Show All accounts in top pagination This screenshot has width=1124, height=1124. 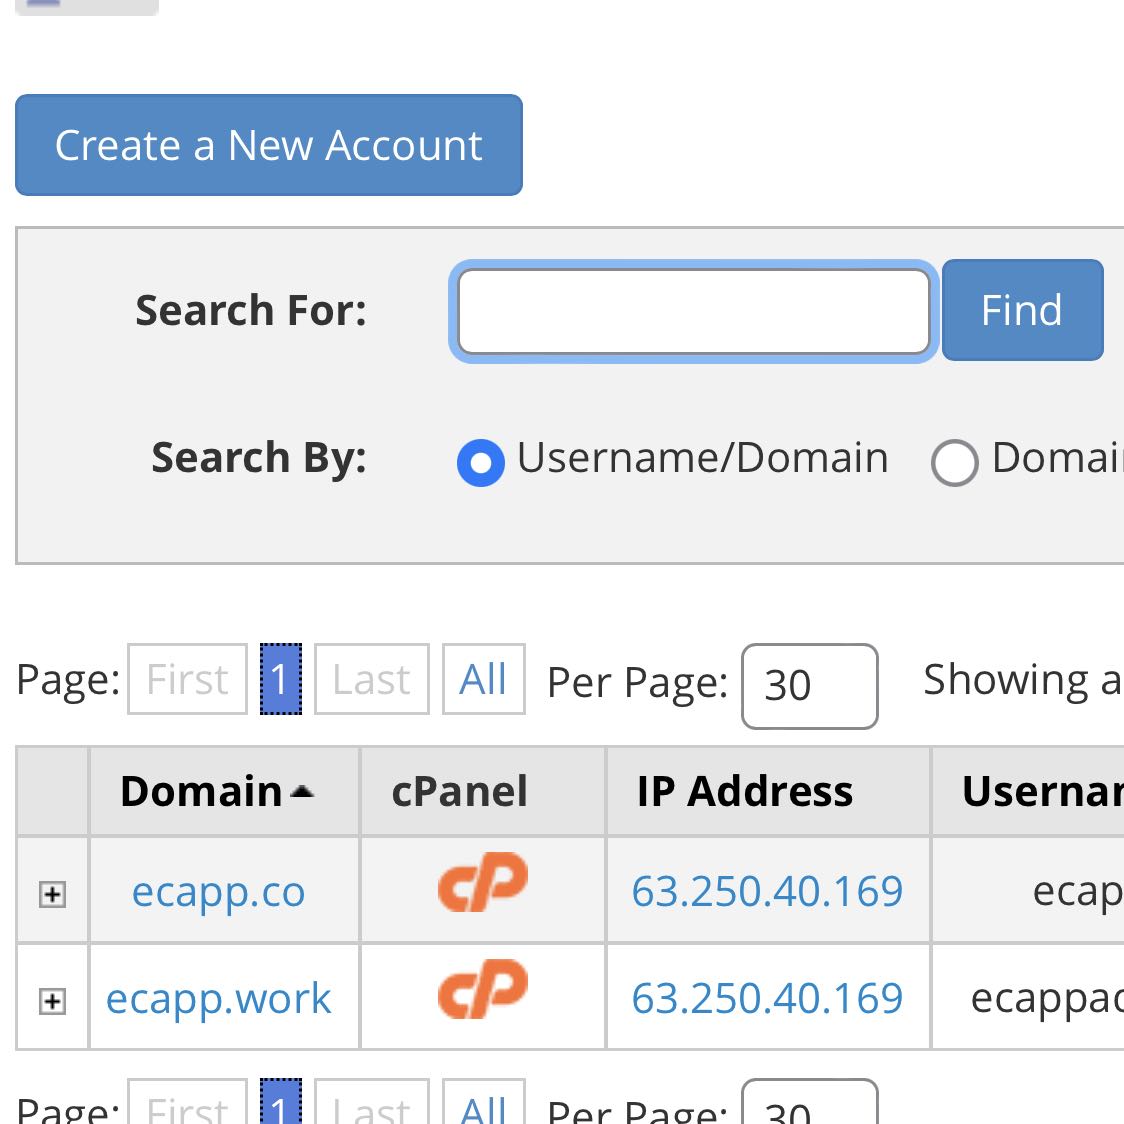(x=483, y=680)
